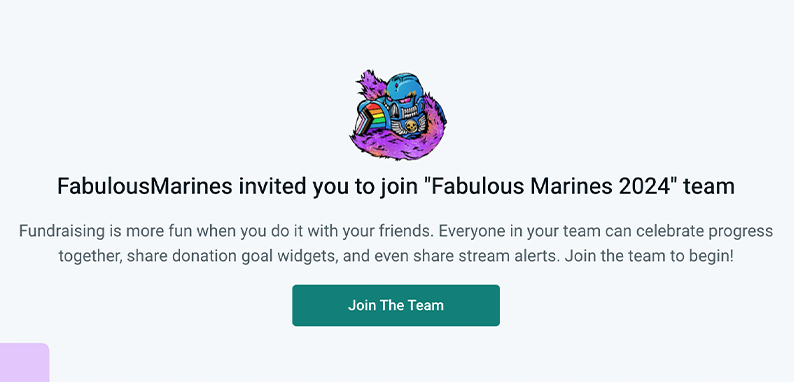Click the gold skull emblem on the marine
This screenshot has height=382, width=794.
pyautogui.click(x=412, y=126)
